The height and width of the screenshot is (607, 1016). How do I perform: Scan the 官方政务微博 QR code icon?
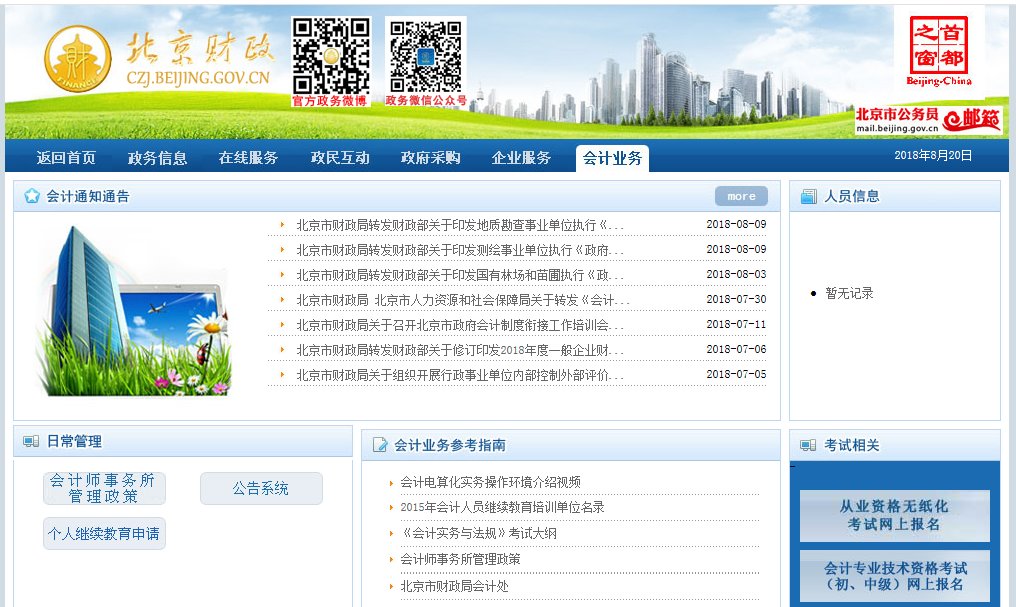pos(331,53)
